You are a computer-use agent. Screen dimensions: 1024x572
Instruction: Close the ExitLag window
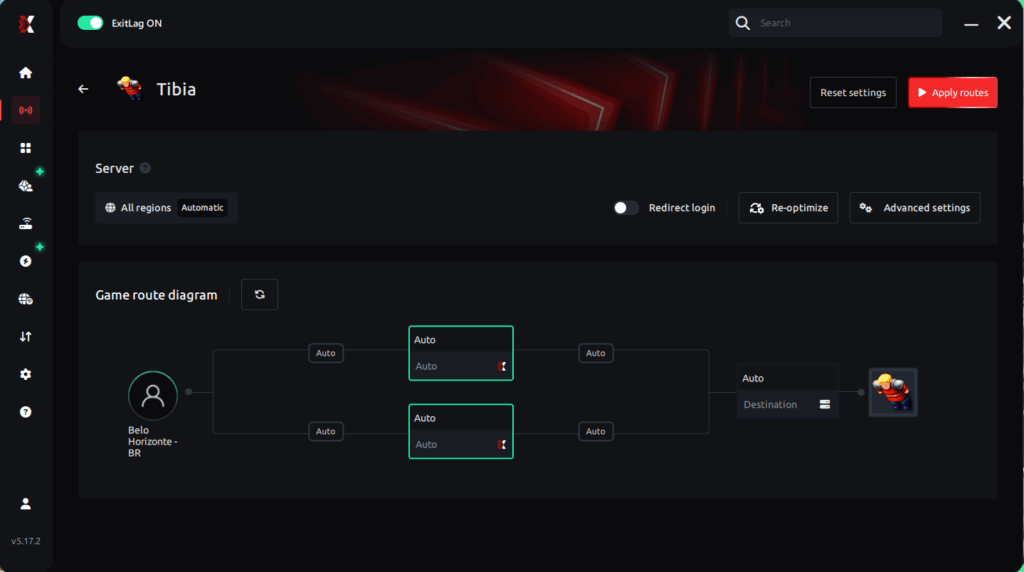pos(1004,23)
